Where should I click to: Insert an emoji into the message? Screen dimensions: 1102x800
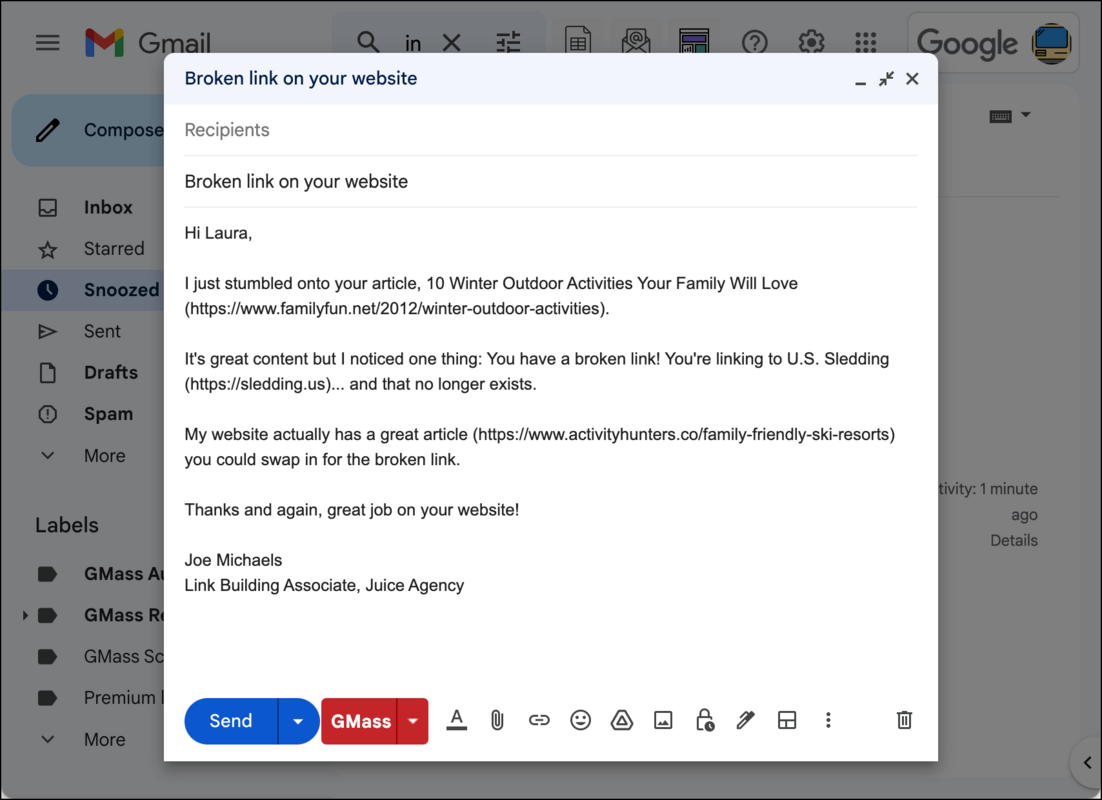(580, 720)
